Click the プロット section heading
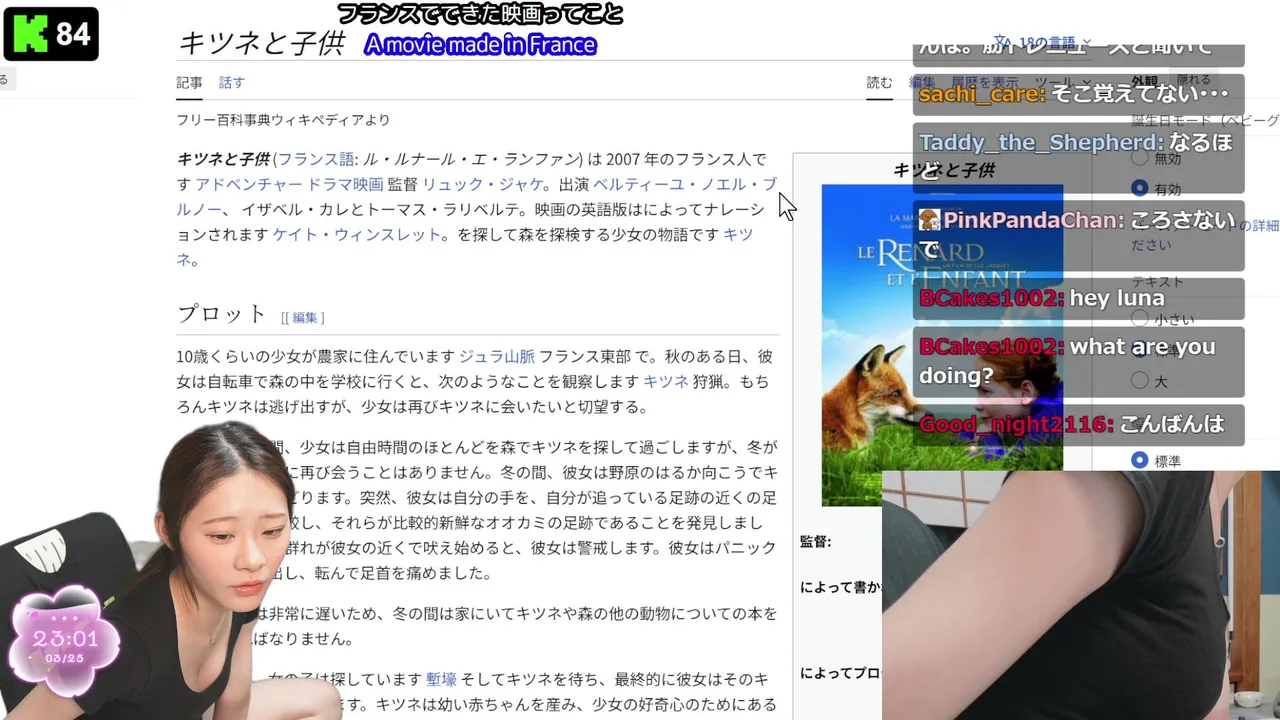 coord(222,313)
